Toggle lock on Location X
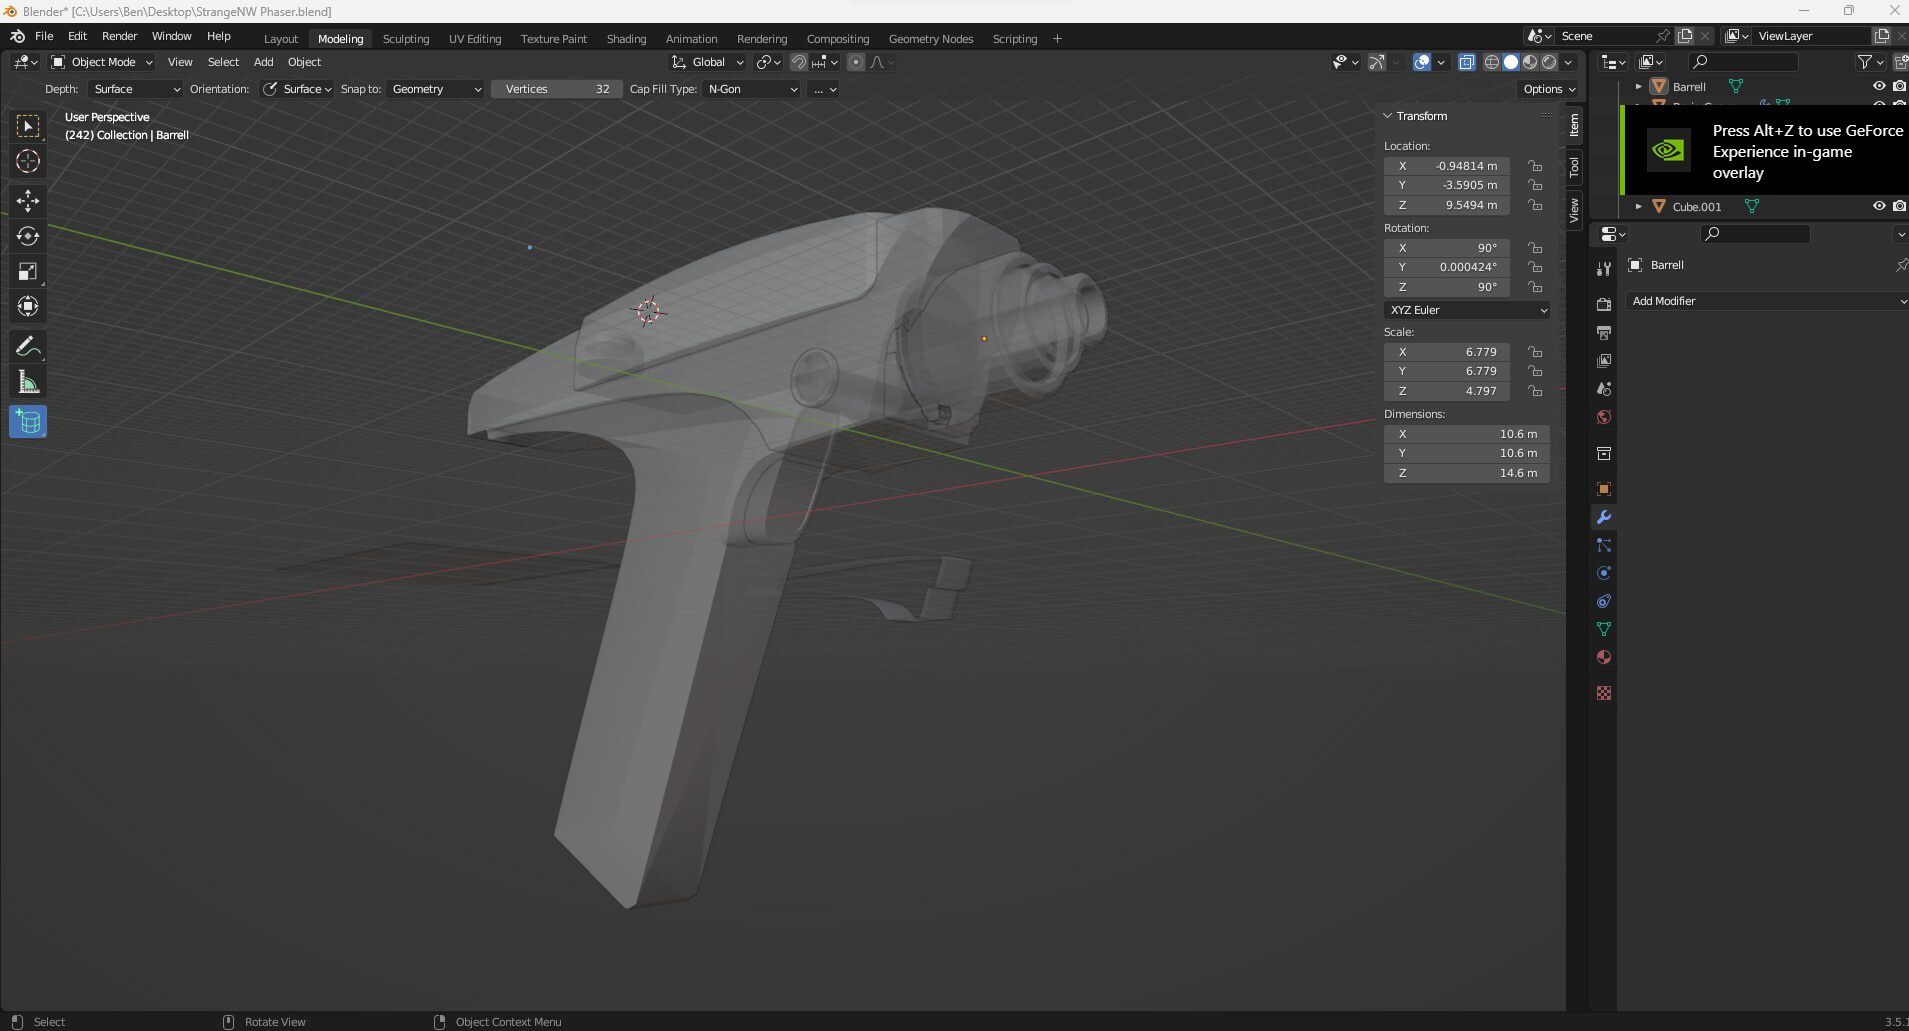The image size is (1909, 1031). (x=1535, y=166)
